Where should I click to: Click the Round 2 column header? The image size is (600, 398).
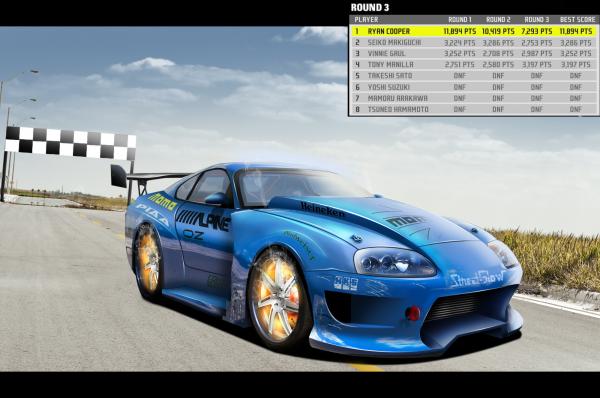pyautogui.click(x=498, y=20)
